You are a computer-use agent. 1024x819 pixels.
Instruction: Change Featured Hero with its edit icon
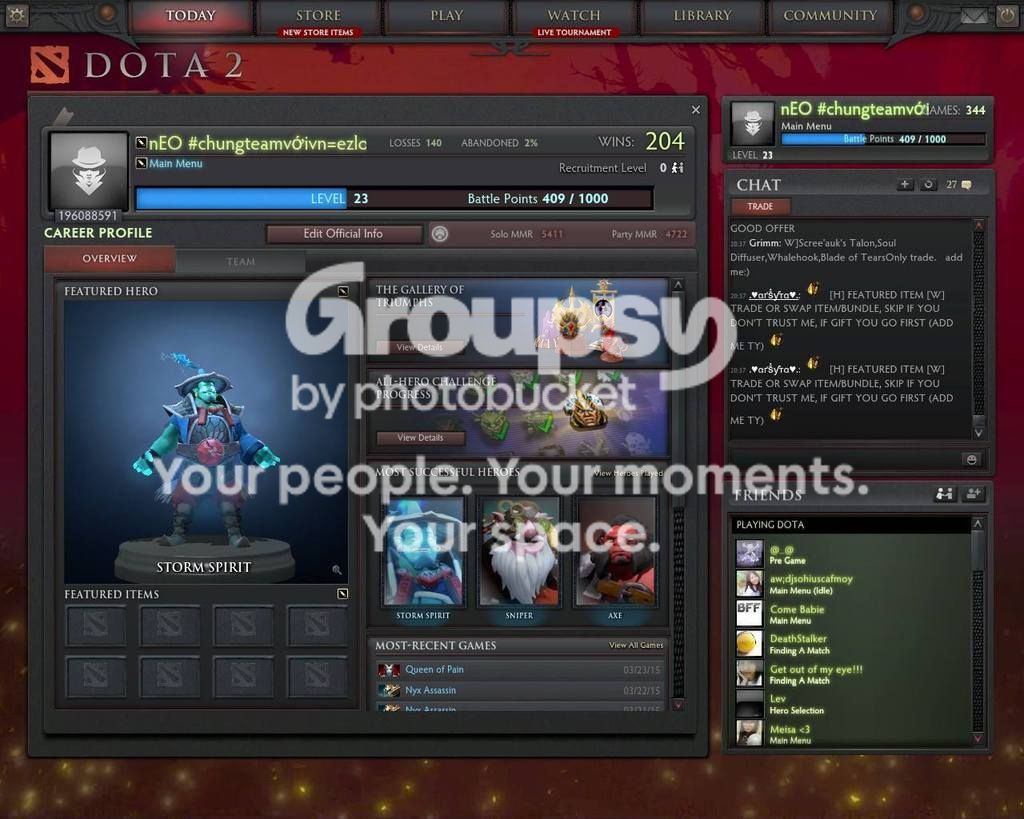coord(343,291)
